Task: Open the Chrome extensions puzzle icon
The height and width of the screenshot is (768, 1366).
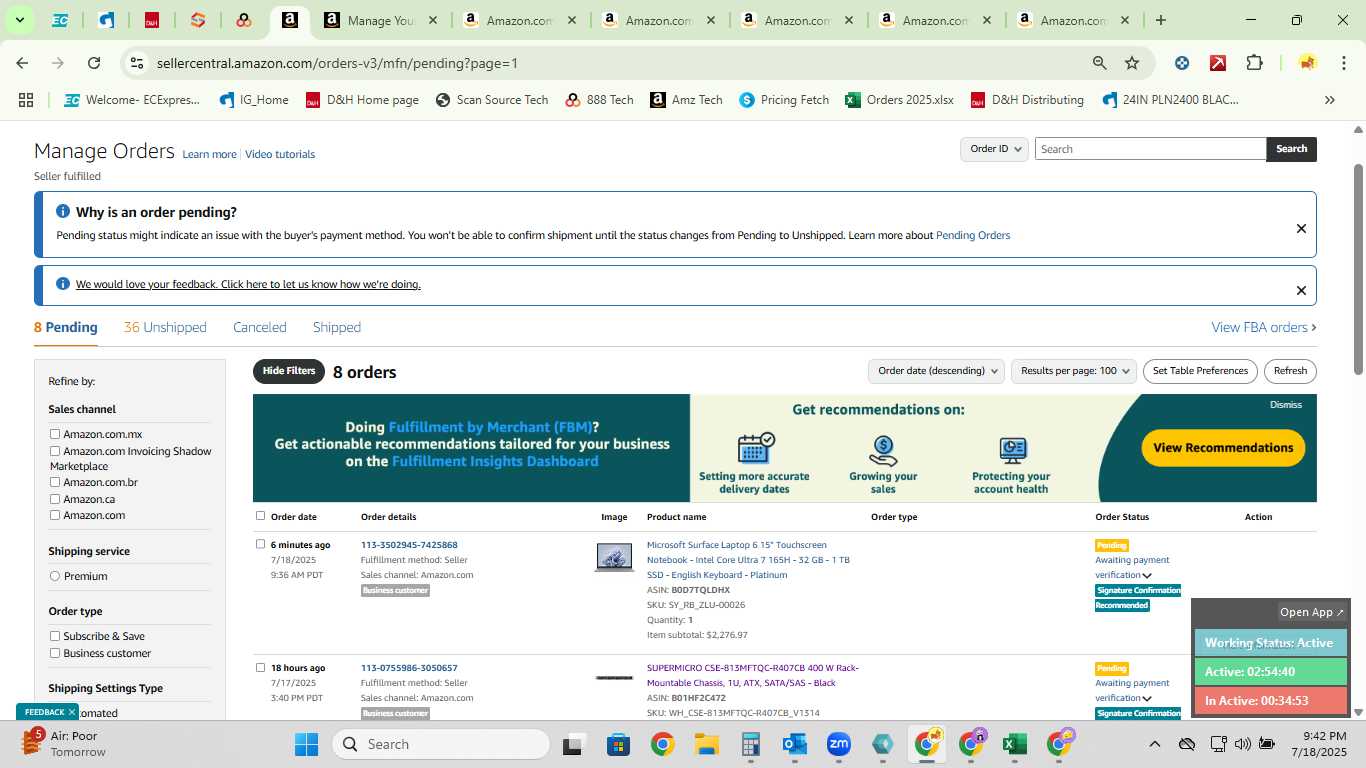Action: tap(1254, 63)
